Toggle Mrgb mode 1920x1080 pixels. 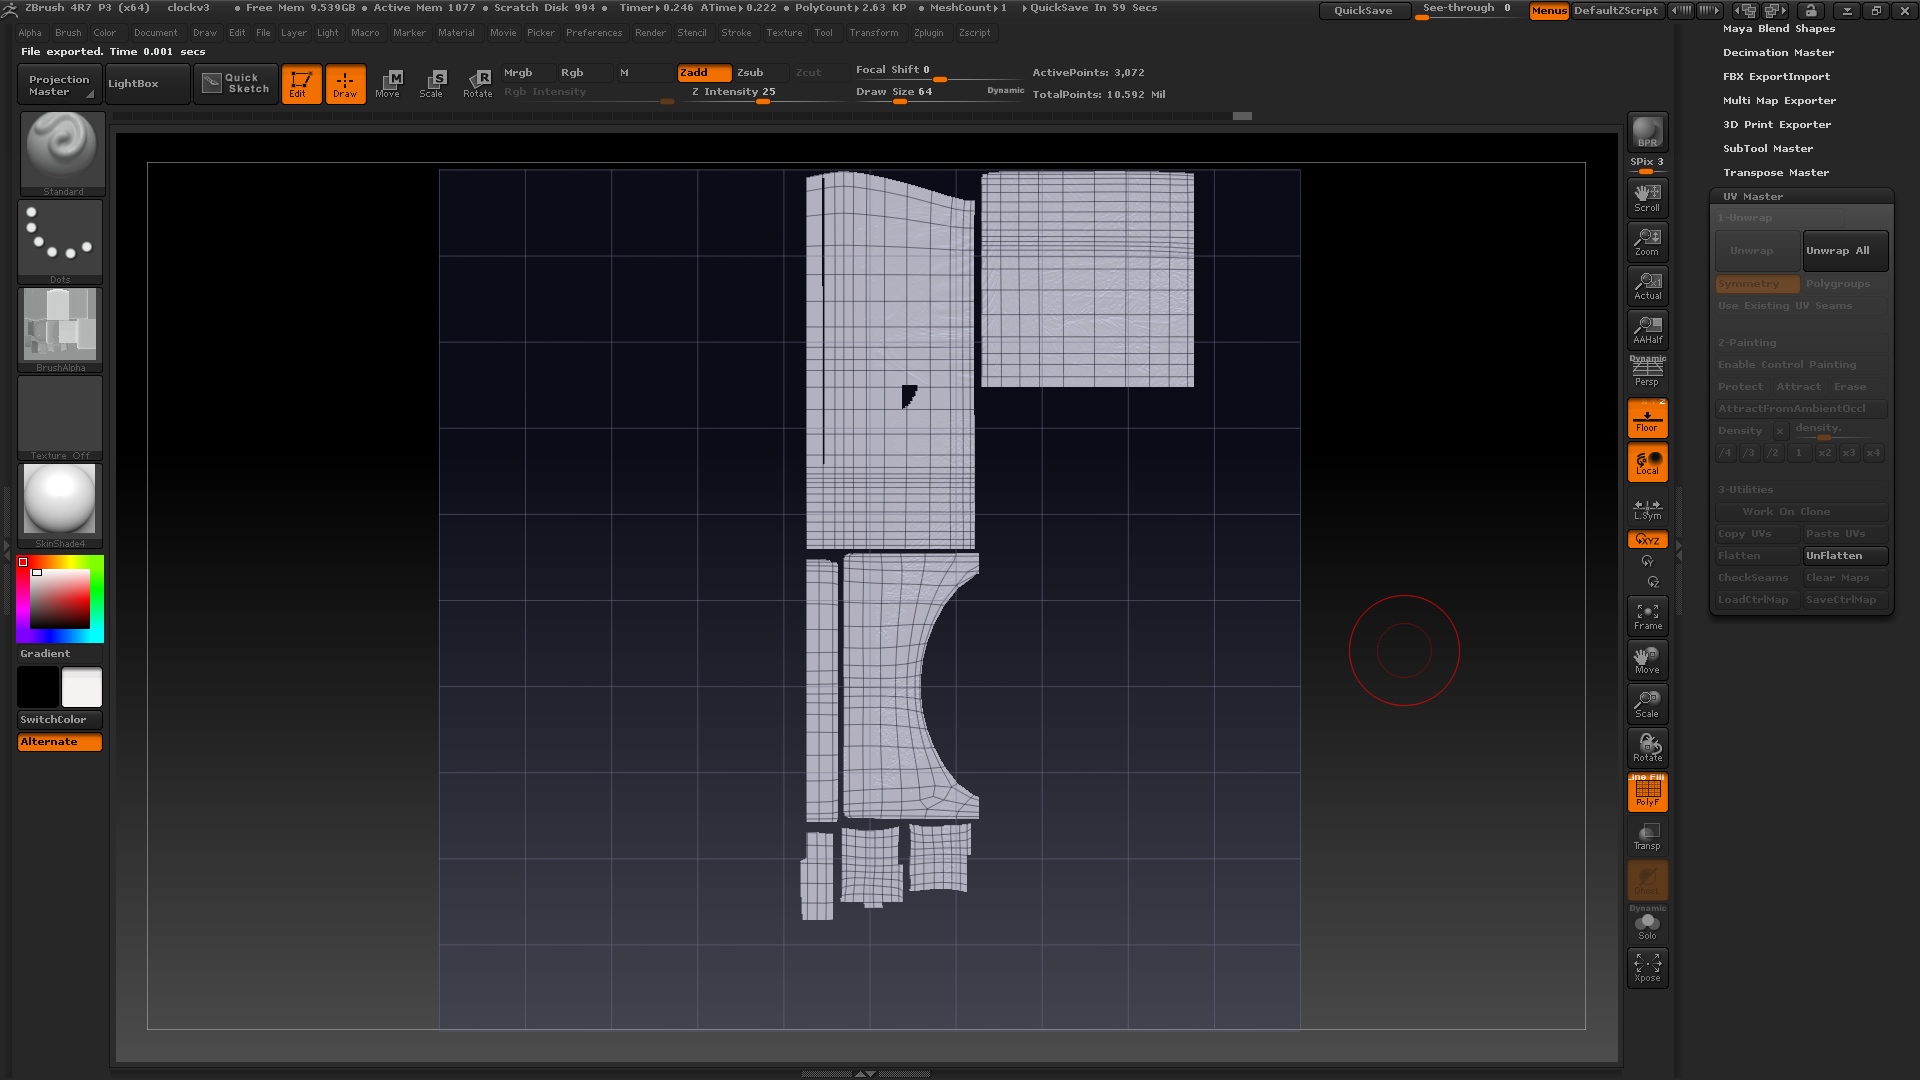(527, 73)
